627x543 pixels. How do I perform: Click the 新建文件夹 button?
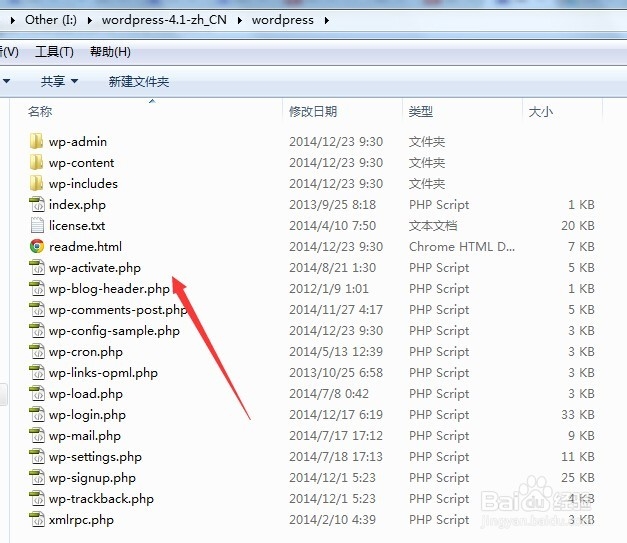tap(139, 82)
